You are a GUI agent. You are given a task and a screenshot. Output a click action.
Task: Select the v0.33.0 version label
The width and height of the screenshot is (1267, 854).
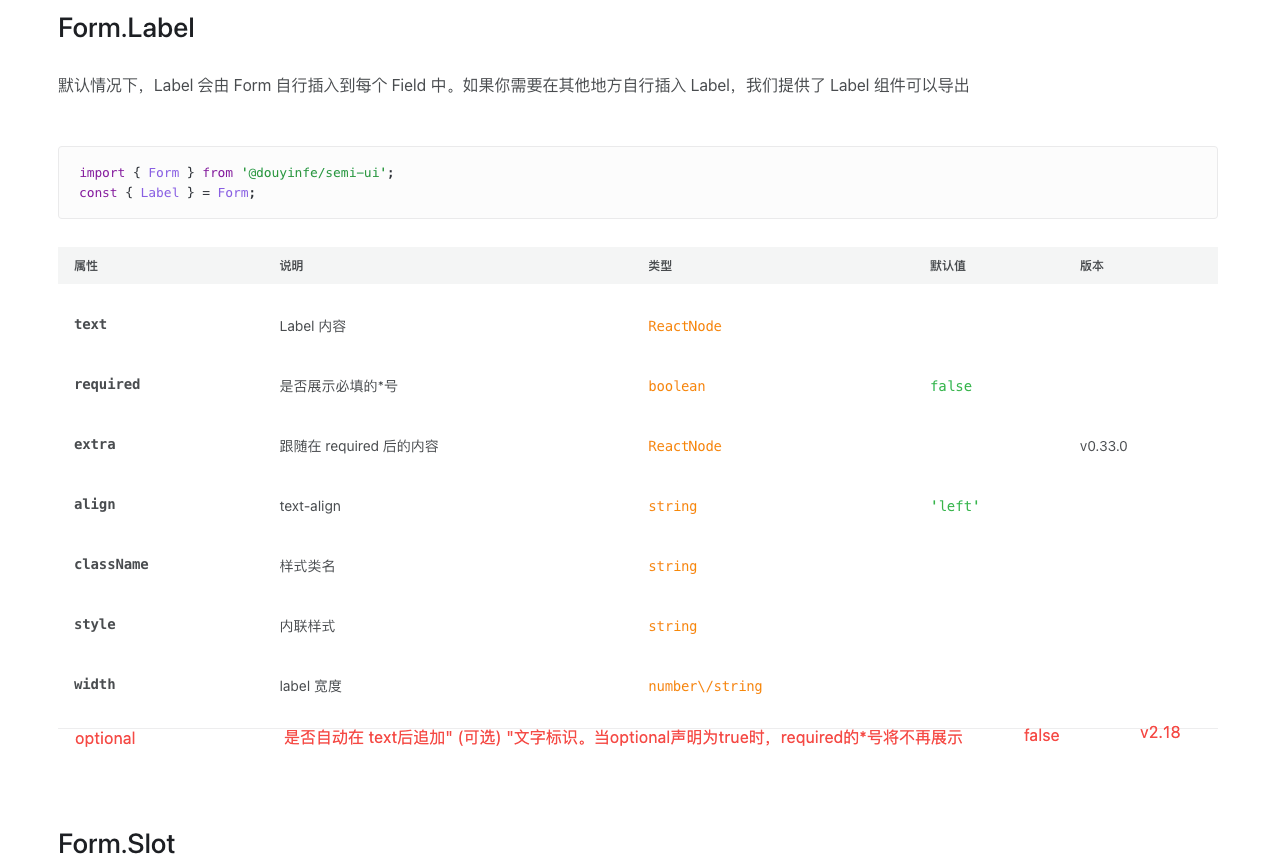1104,446
